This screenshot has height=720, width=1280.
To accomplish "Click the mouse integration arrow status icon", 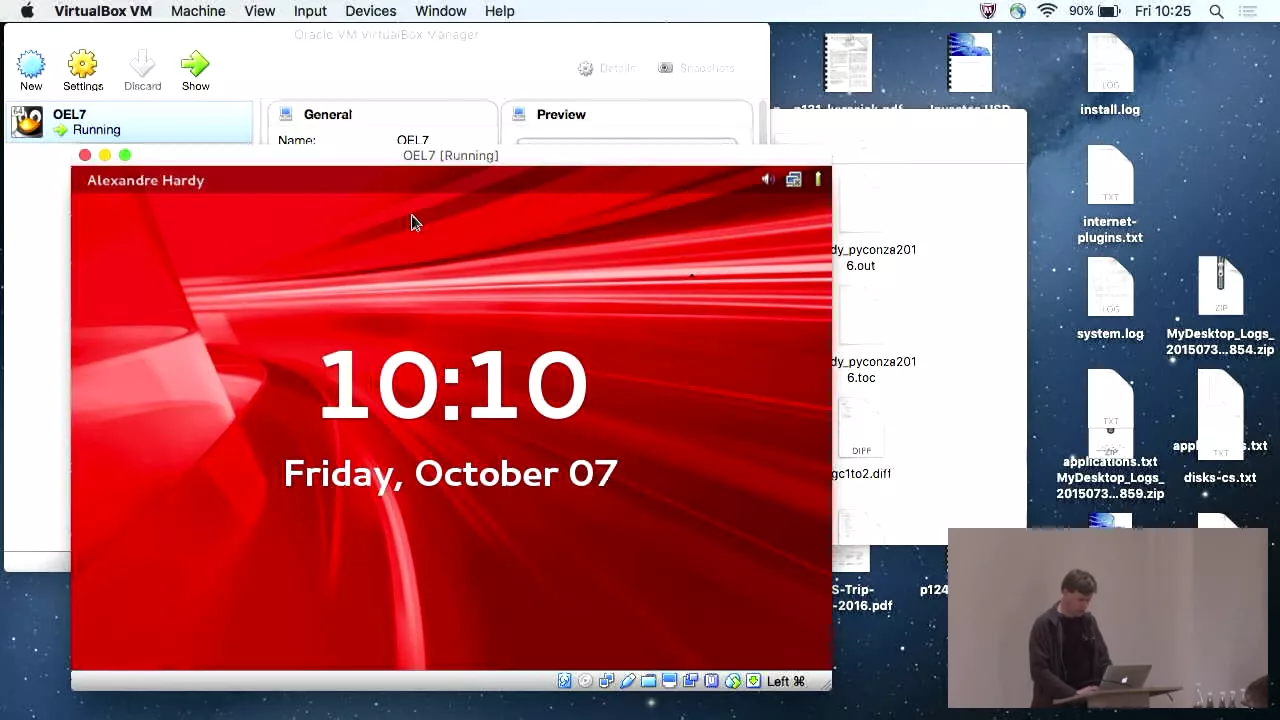I will [x=733, y=681].
